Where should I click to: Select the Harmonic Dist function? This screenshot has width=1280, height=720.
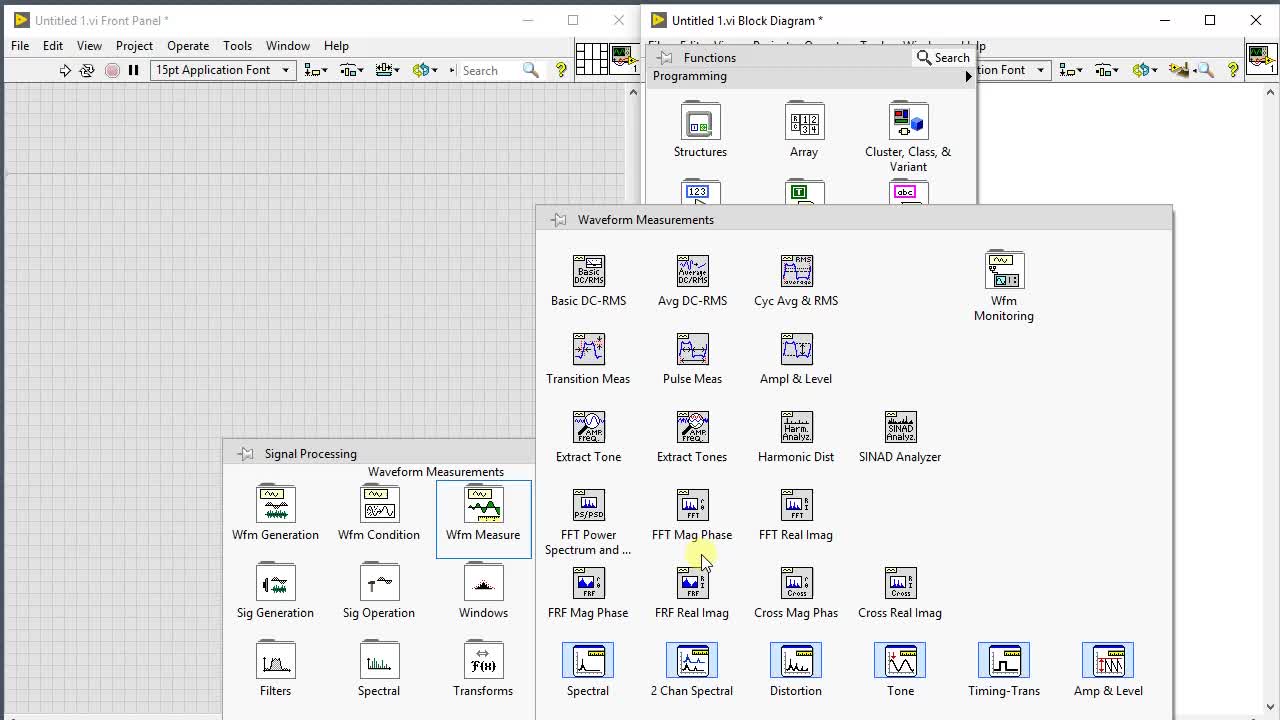click(x=797, y=427)
